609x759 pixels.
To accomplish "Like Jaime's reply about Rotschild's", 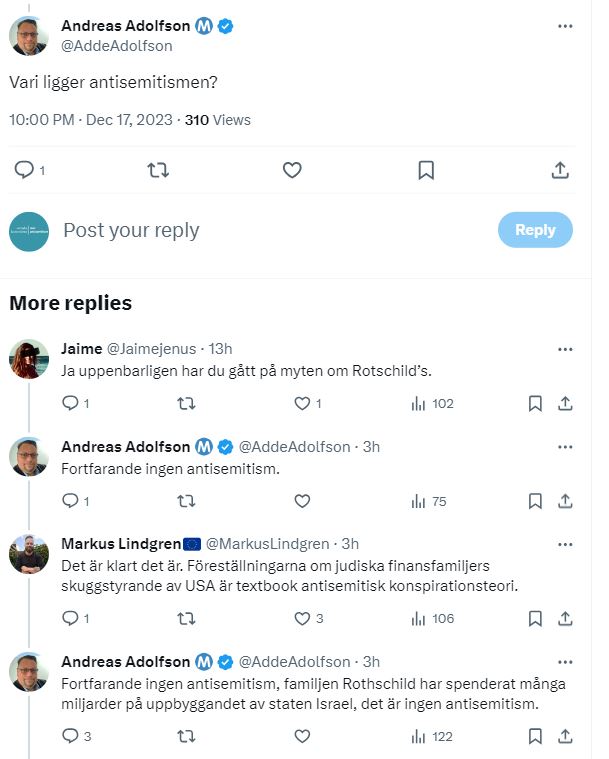I will point(303,403).
